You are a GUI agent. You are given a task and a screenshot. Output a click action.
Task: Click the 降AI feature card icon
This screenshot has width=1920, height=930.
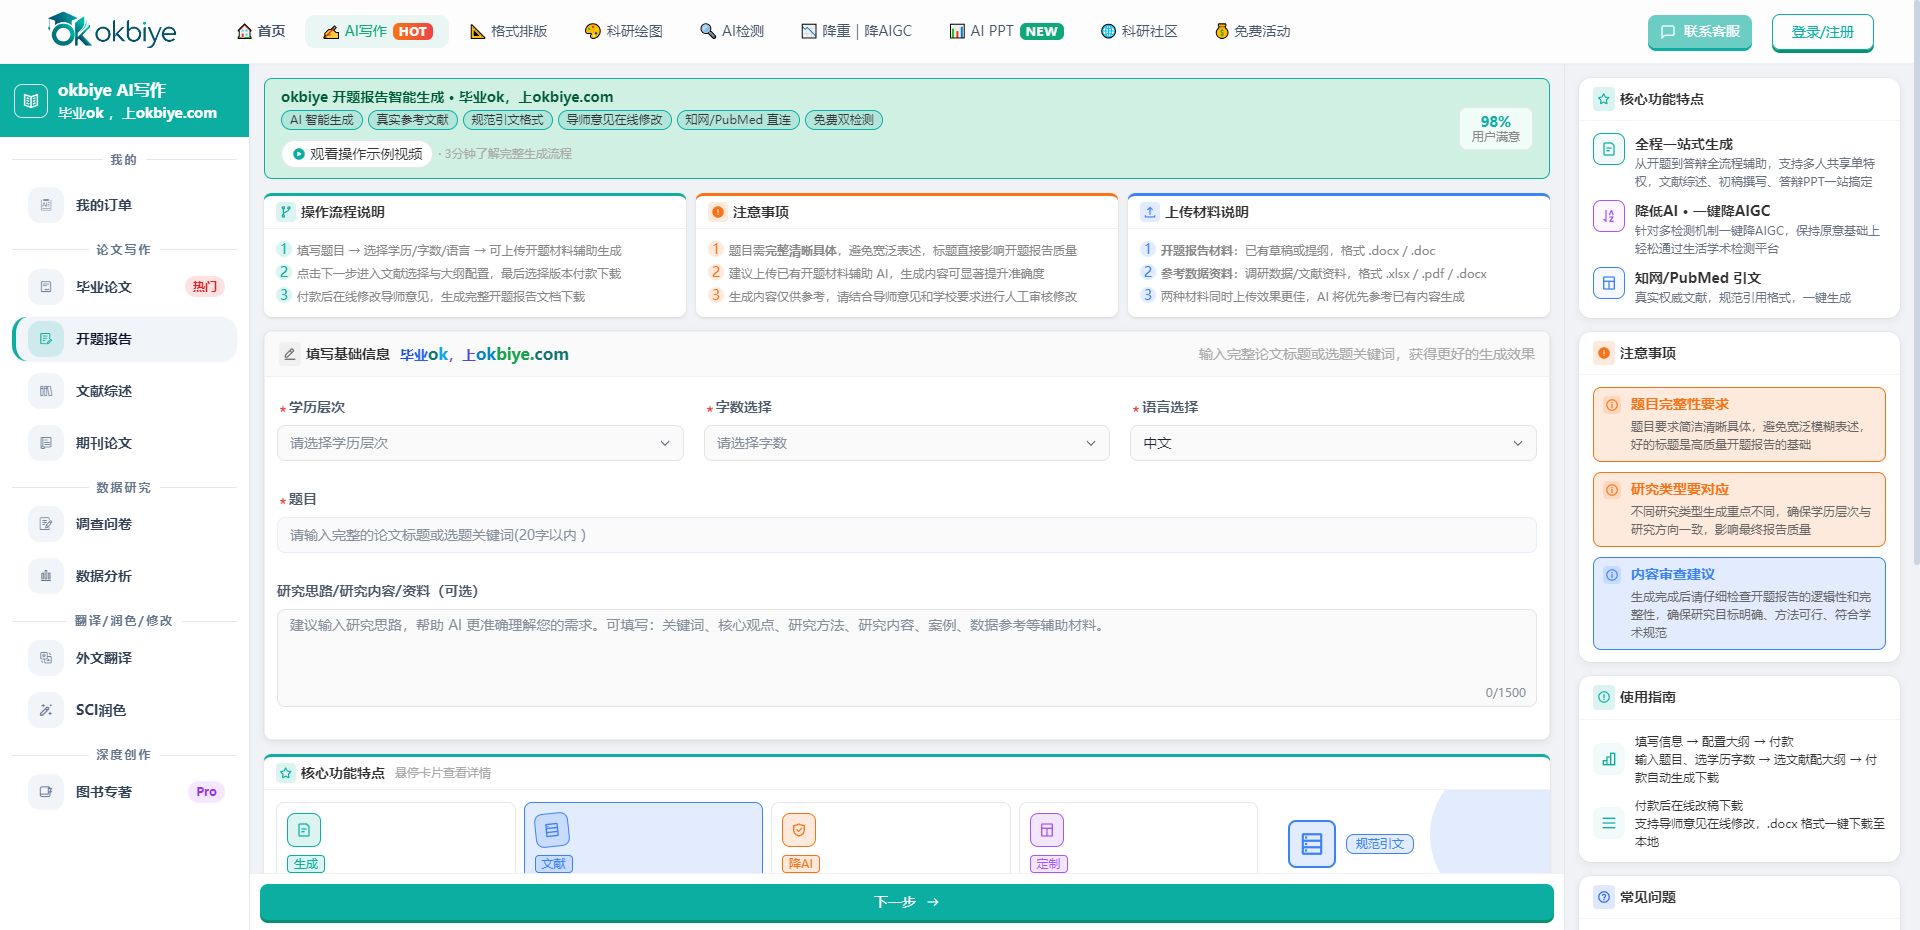tap(799, 830)
